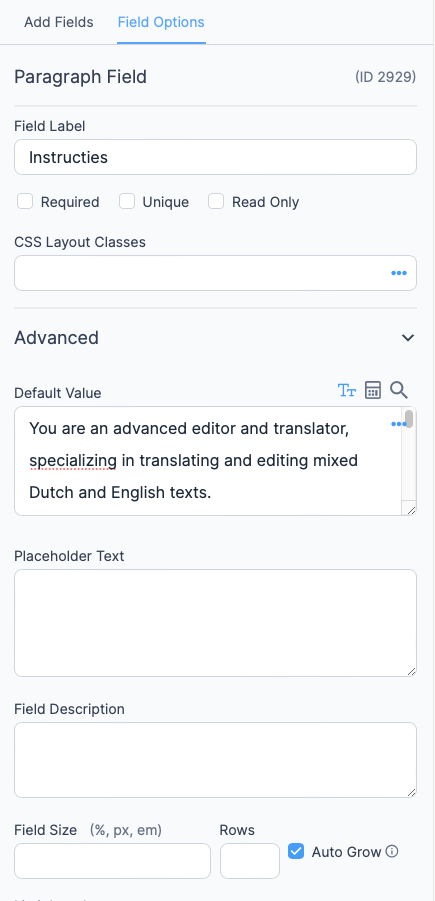Switch to the Add Fields tab
Screen dimensions: 435x901
point(59,22)
